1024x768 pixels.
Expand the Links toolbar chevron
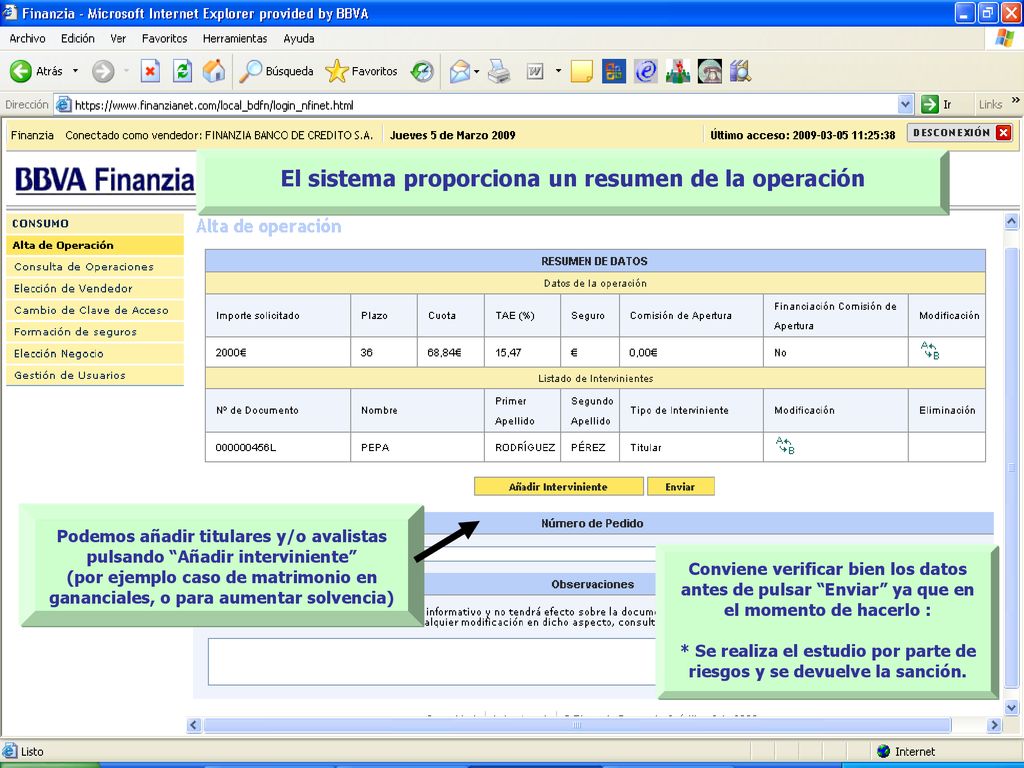tap(1016, 101)
